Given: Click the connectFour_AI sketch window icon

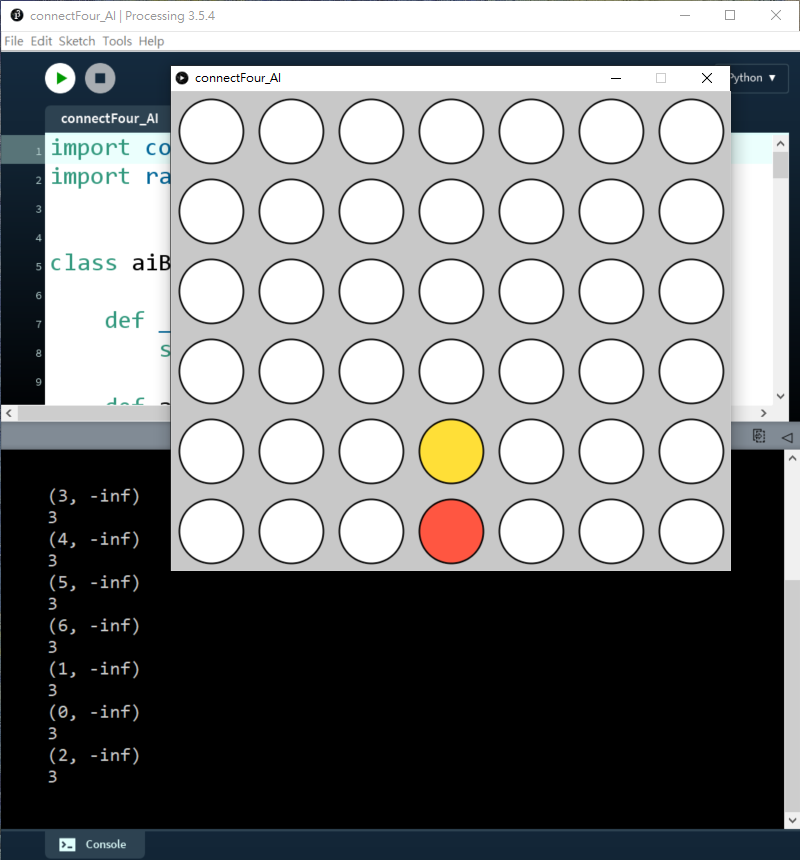Looking at the screenshot, I should pyautogui.click(x=182, y=78).
